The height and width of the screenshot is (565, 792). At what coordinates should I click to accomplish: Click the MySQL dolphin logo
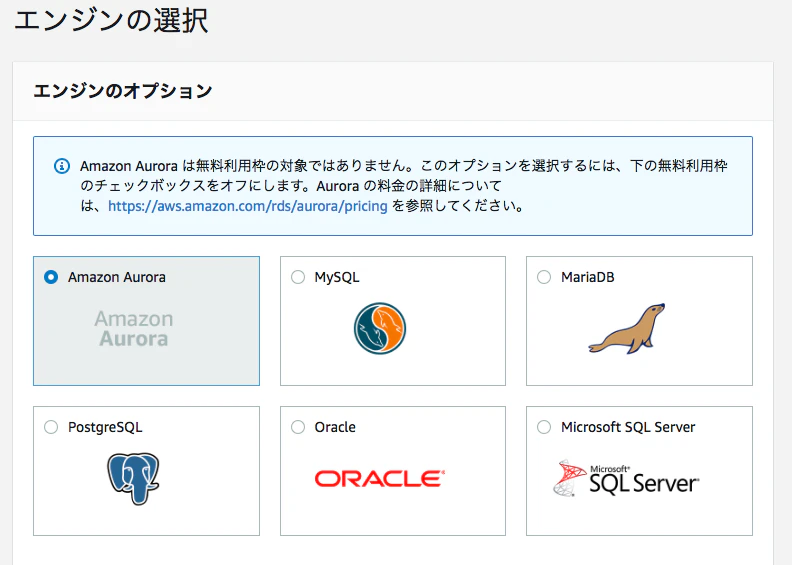380,328
